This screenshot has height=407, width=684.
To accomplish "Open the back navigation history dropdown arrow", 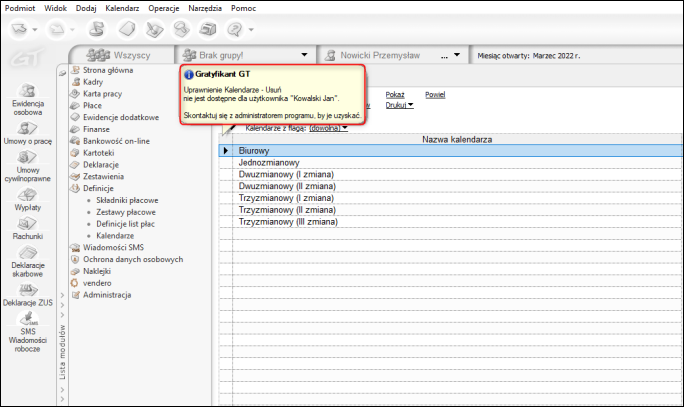I will [35, 30].
